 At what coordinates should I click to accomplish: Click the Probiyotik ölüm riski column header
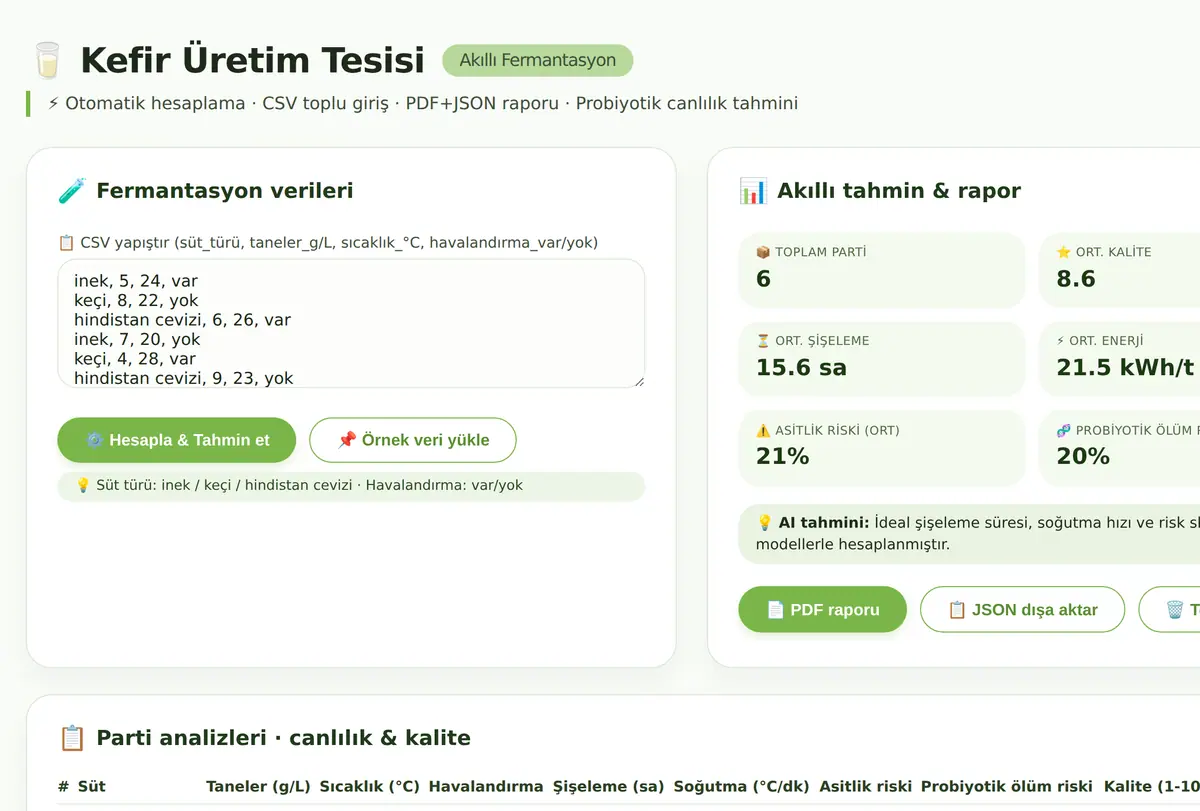[x=1008, y=787]
